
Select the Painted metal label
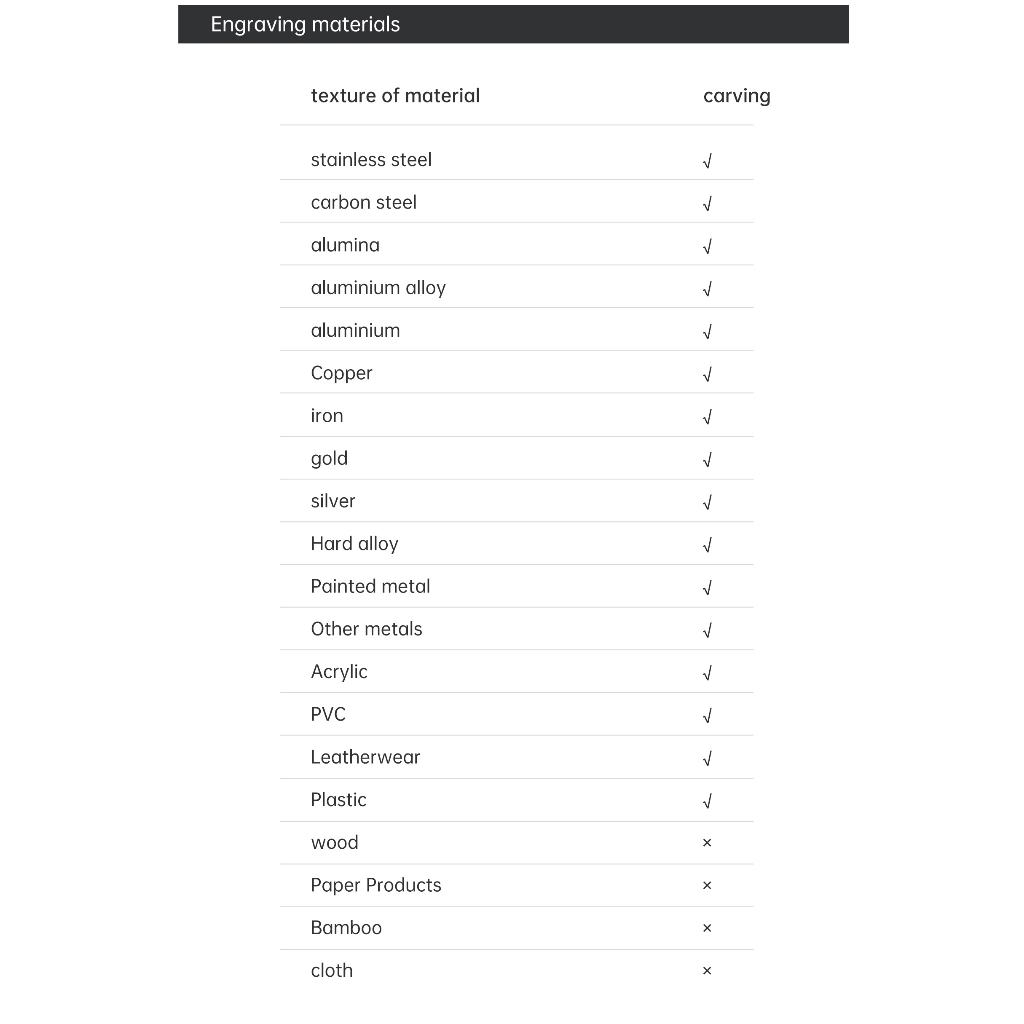click(x=370, y=586)
